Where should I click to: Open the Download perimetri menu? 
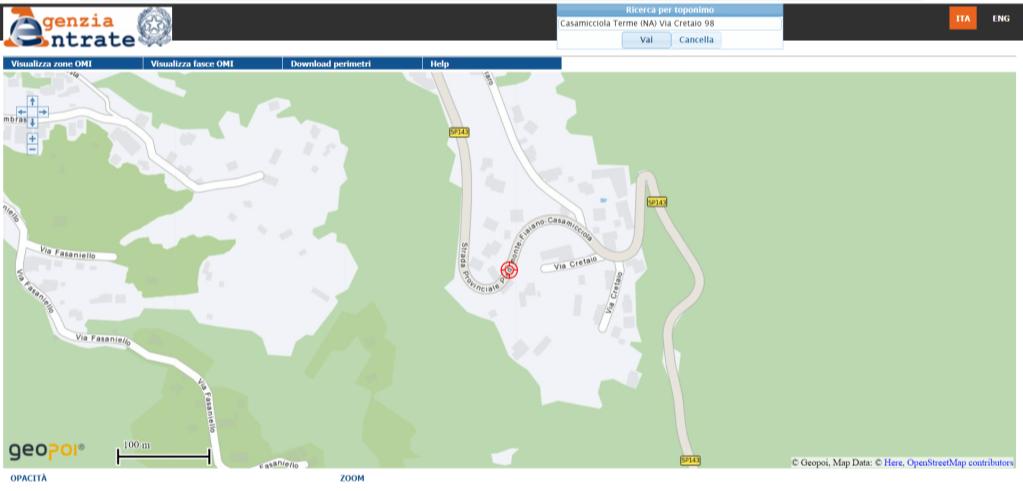point(330,63)
